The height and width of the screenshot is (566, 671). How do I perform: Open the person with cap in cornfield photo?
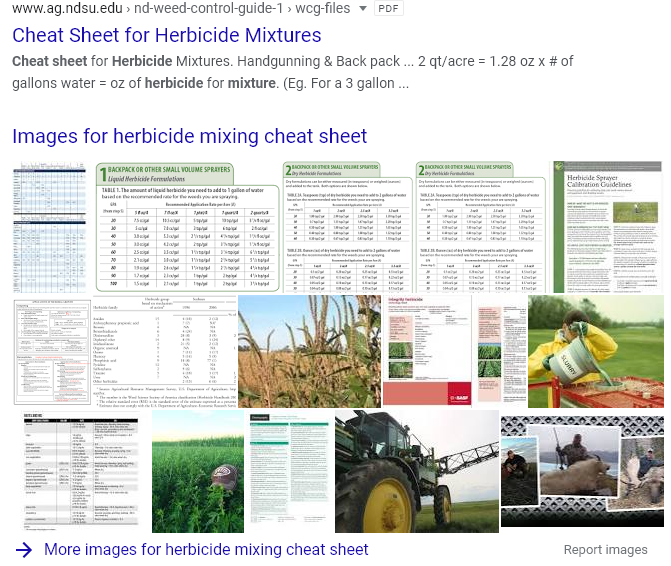pos(198,471)
